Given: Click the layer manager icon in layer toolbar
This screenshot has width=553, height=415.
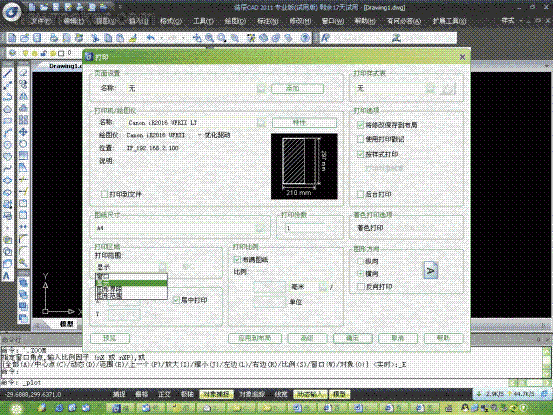Looking at the screenshot, I should (x=13, y=53).
